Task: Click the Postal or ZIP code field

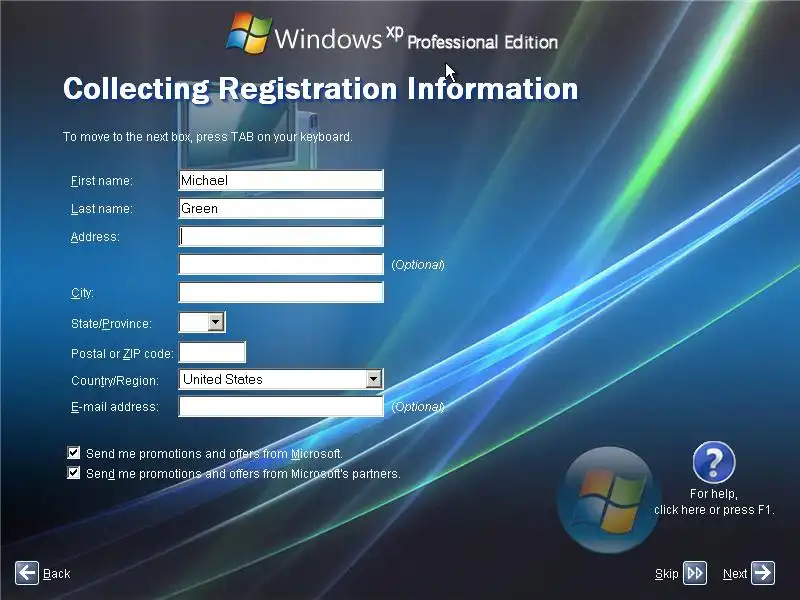Action: [x=212, y=352]
